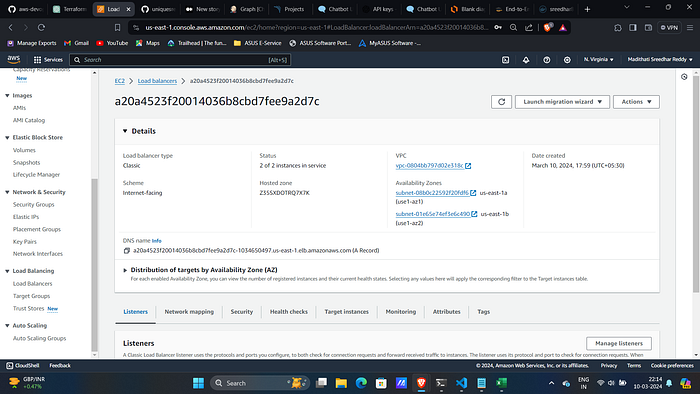Open AWS home logo

point(14,59)
